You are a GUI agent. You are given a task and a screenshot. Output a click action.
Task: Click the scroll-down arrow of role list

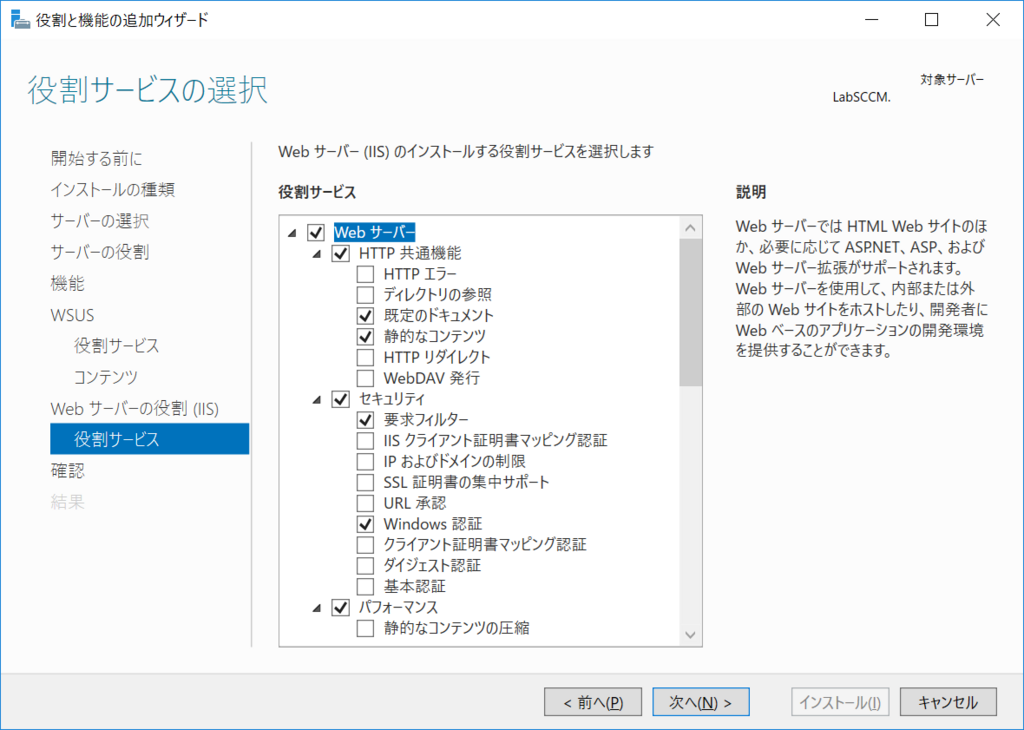pyautogui.click(x=690, y=635)
